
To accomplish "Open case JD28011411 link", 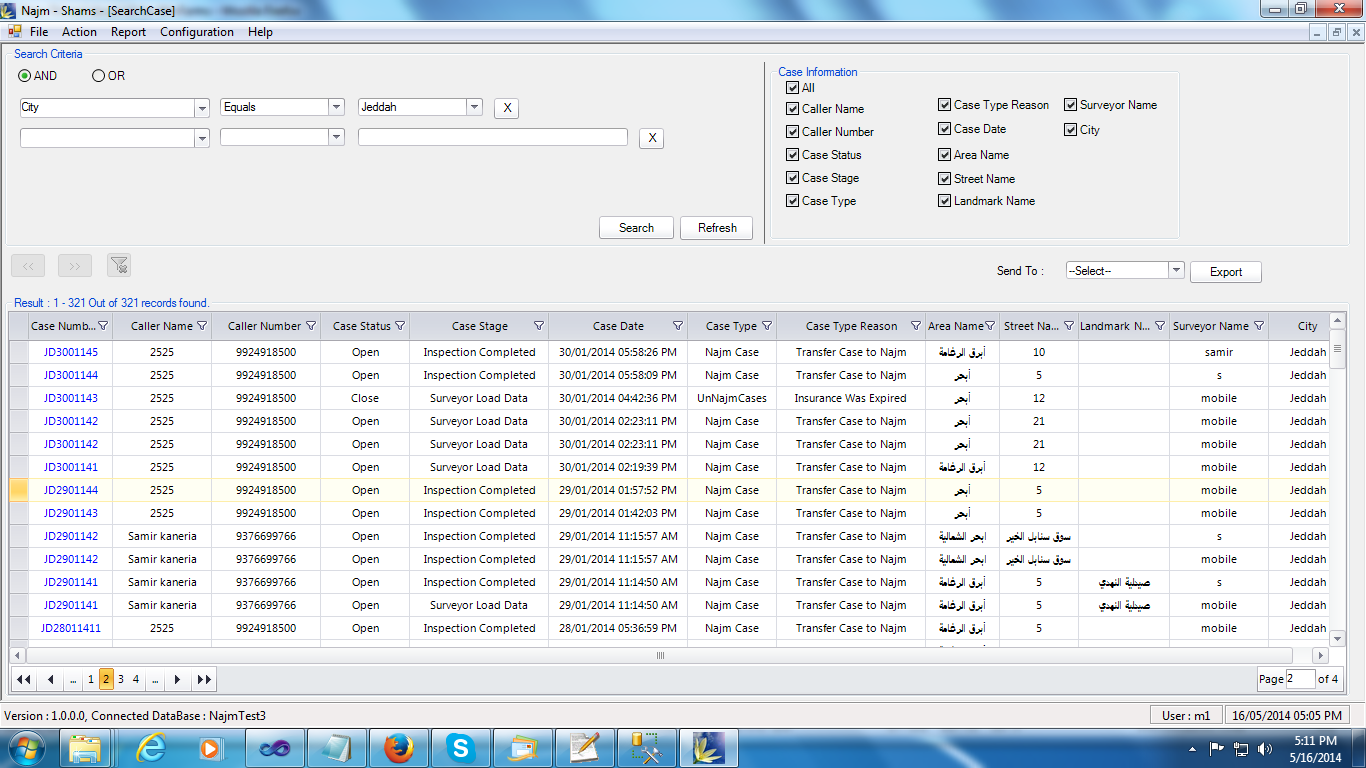I will click(71, 628).
